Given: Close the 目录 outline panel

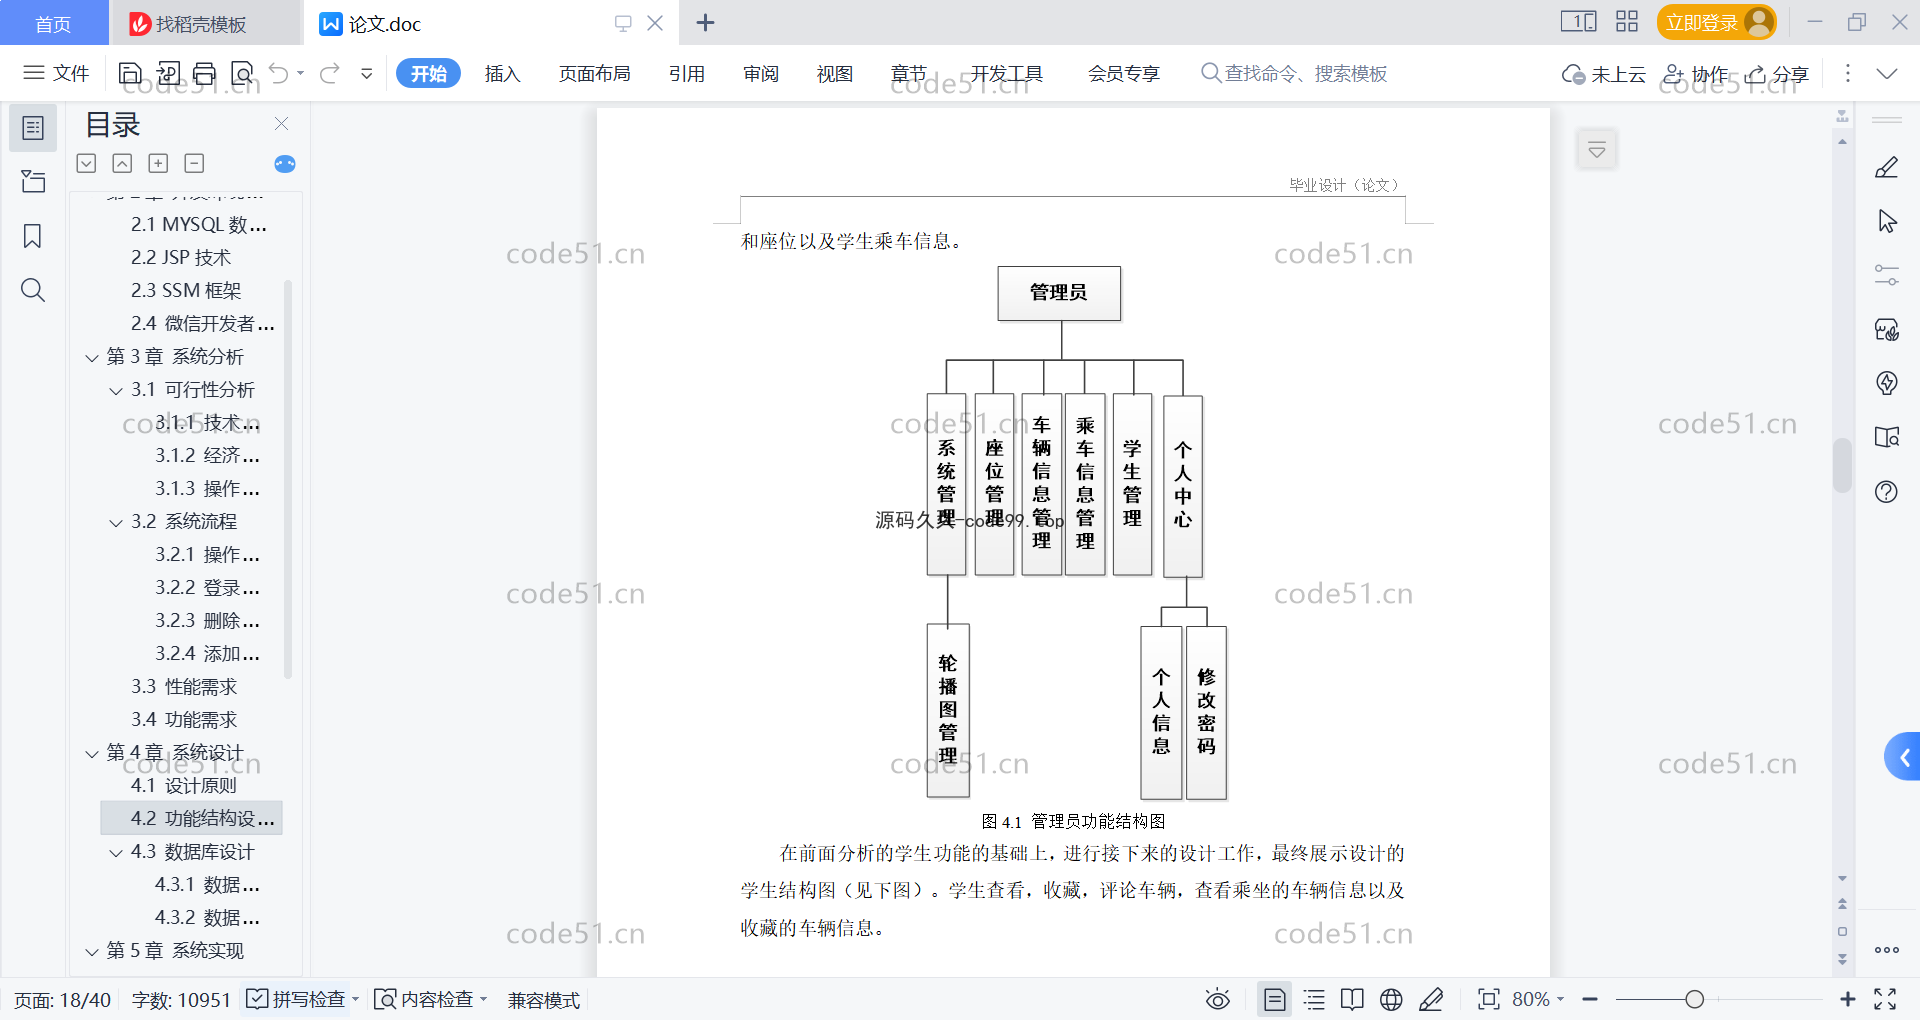Looking at the screenshot, I should pos(281,124).
